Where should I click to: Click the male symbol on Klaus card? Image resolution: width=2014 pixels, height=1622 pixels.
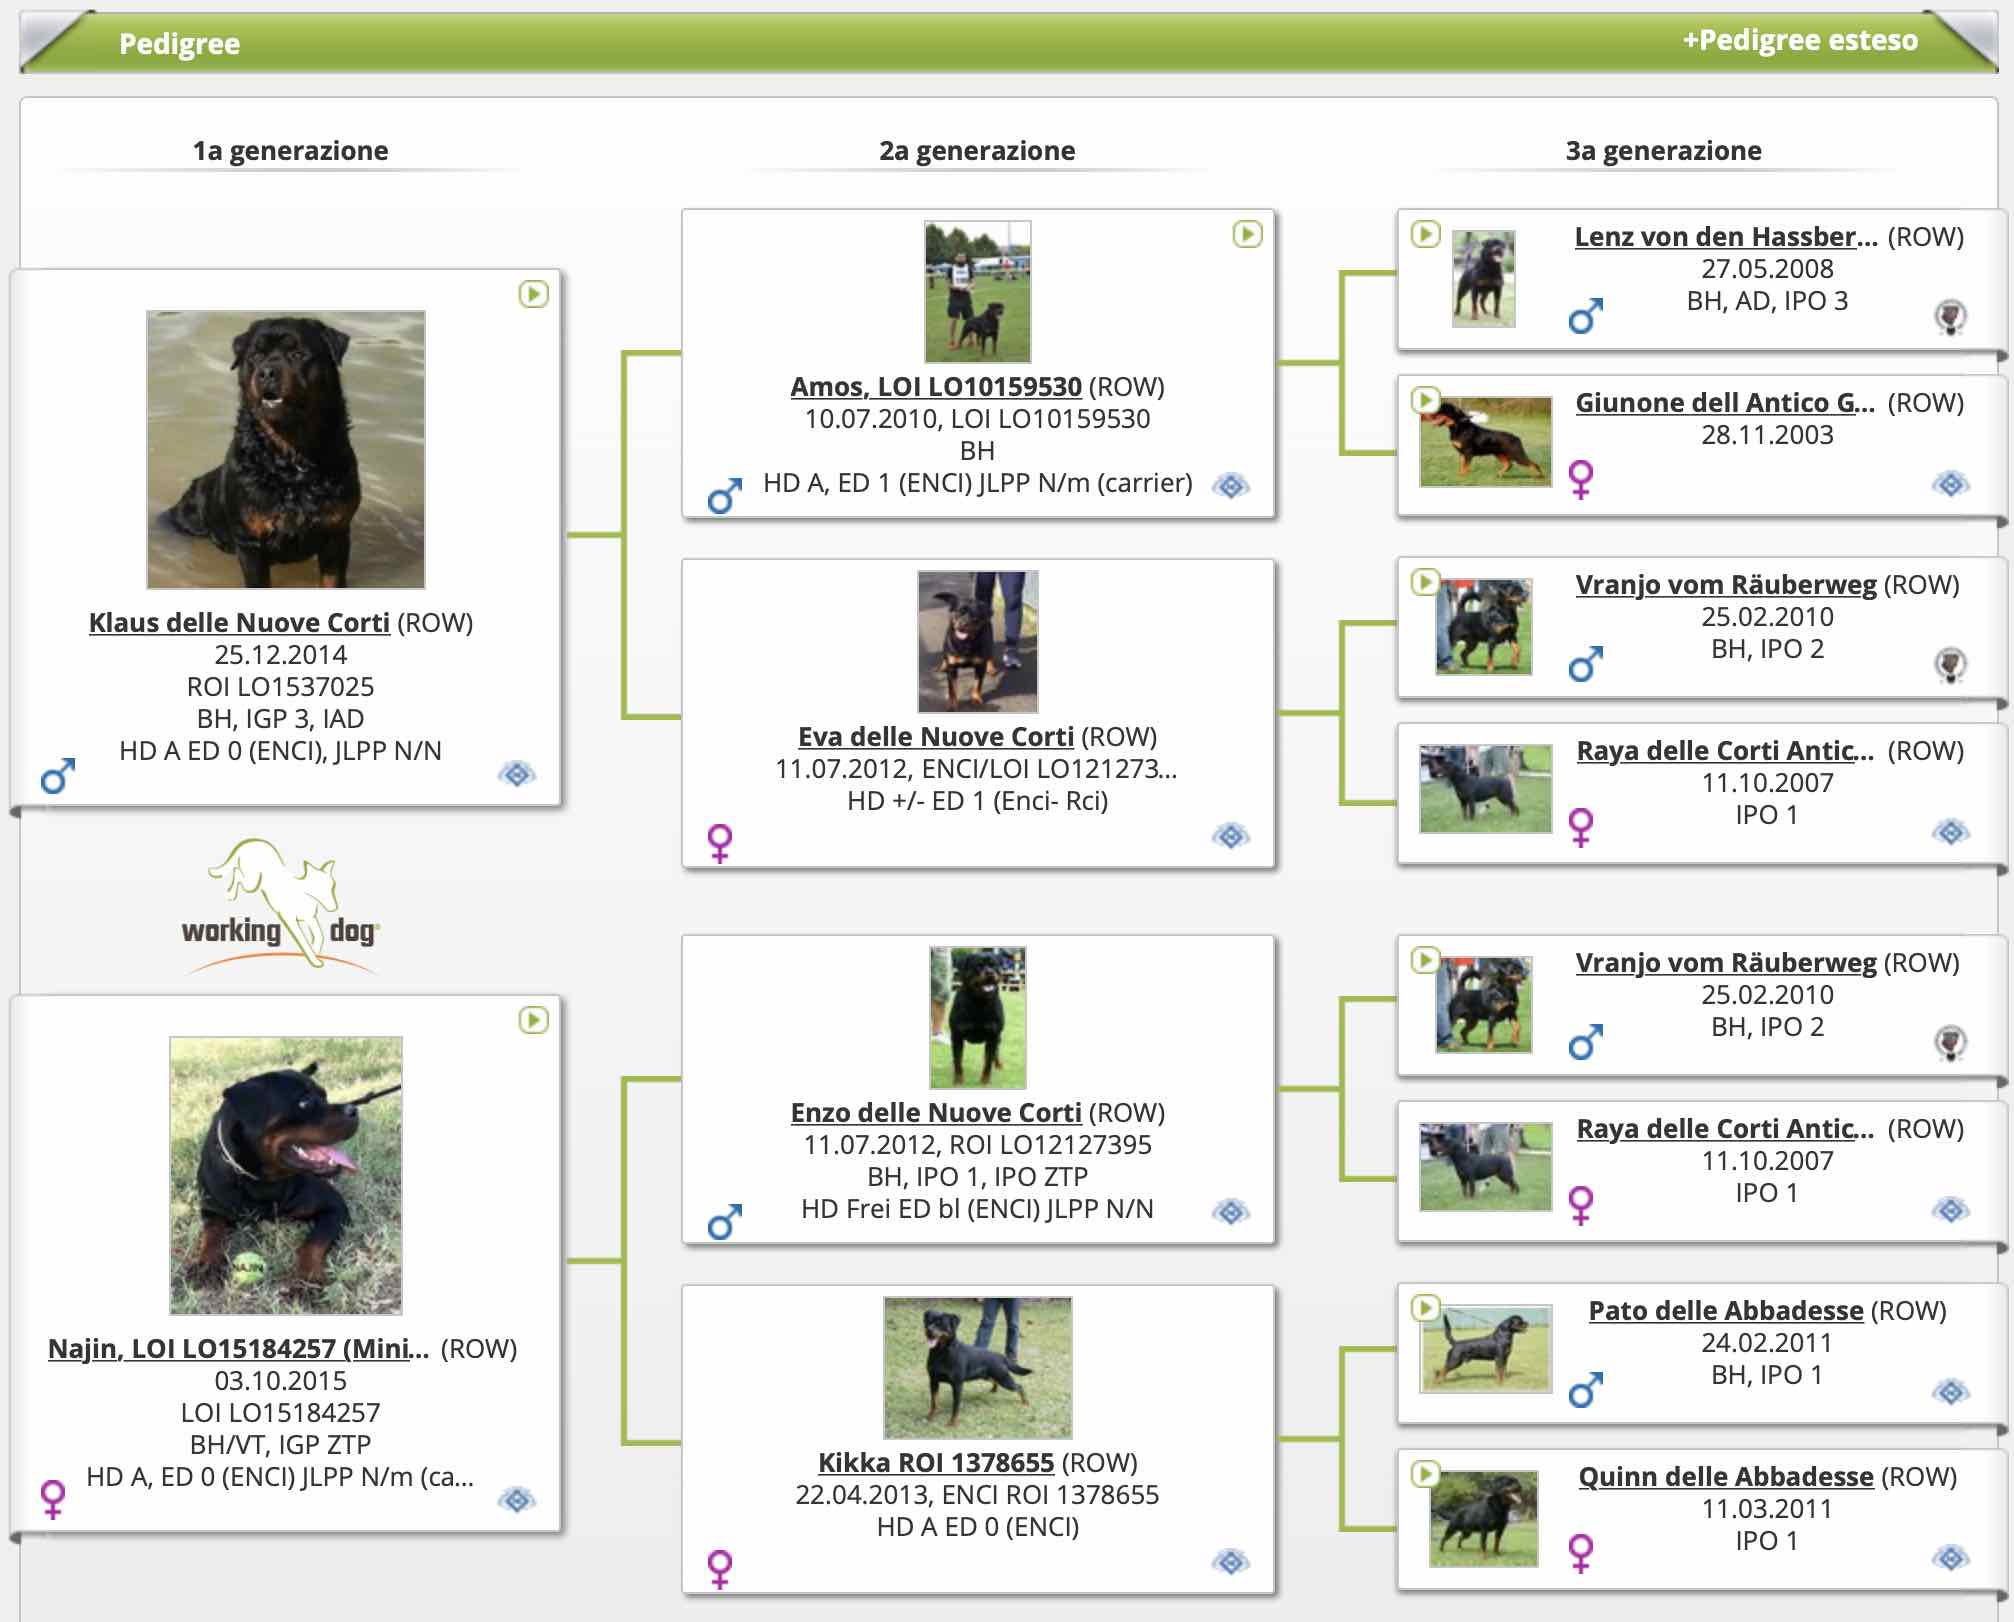click(58, 775)
